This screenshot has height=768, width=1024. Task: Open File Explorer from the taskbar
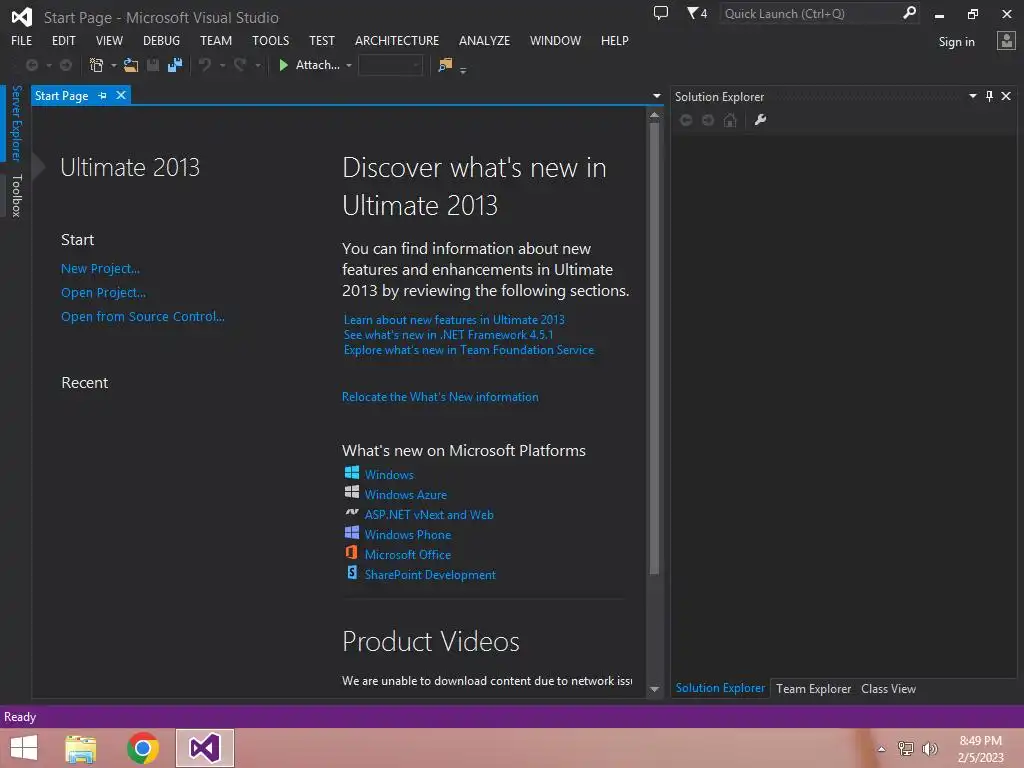(x=81, y=748)
